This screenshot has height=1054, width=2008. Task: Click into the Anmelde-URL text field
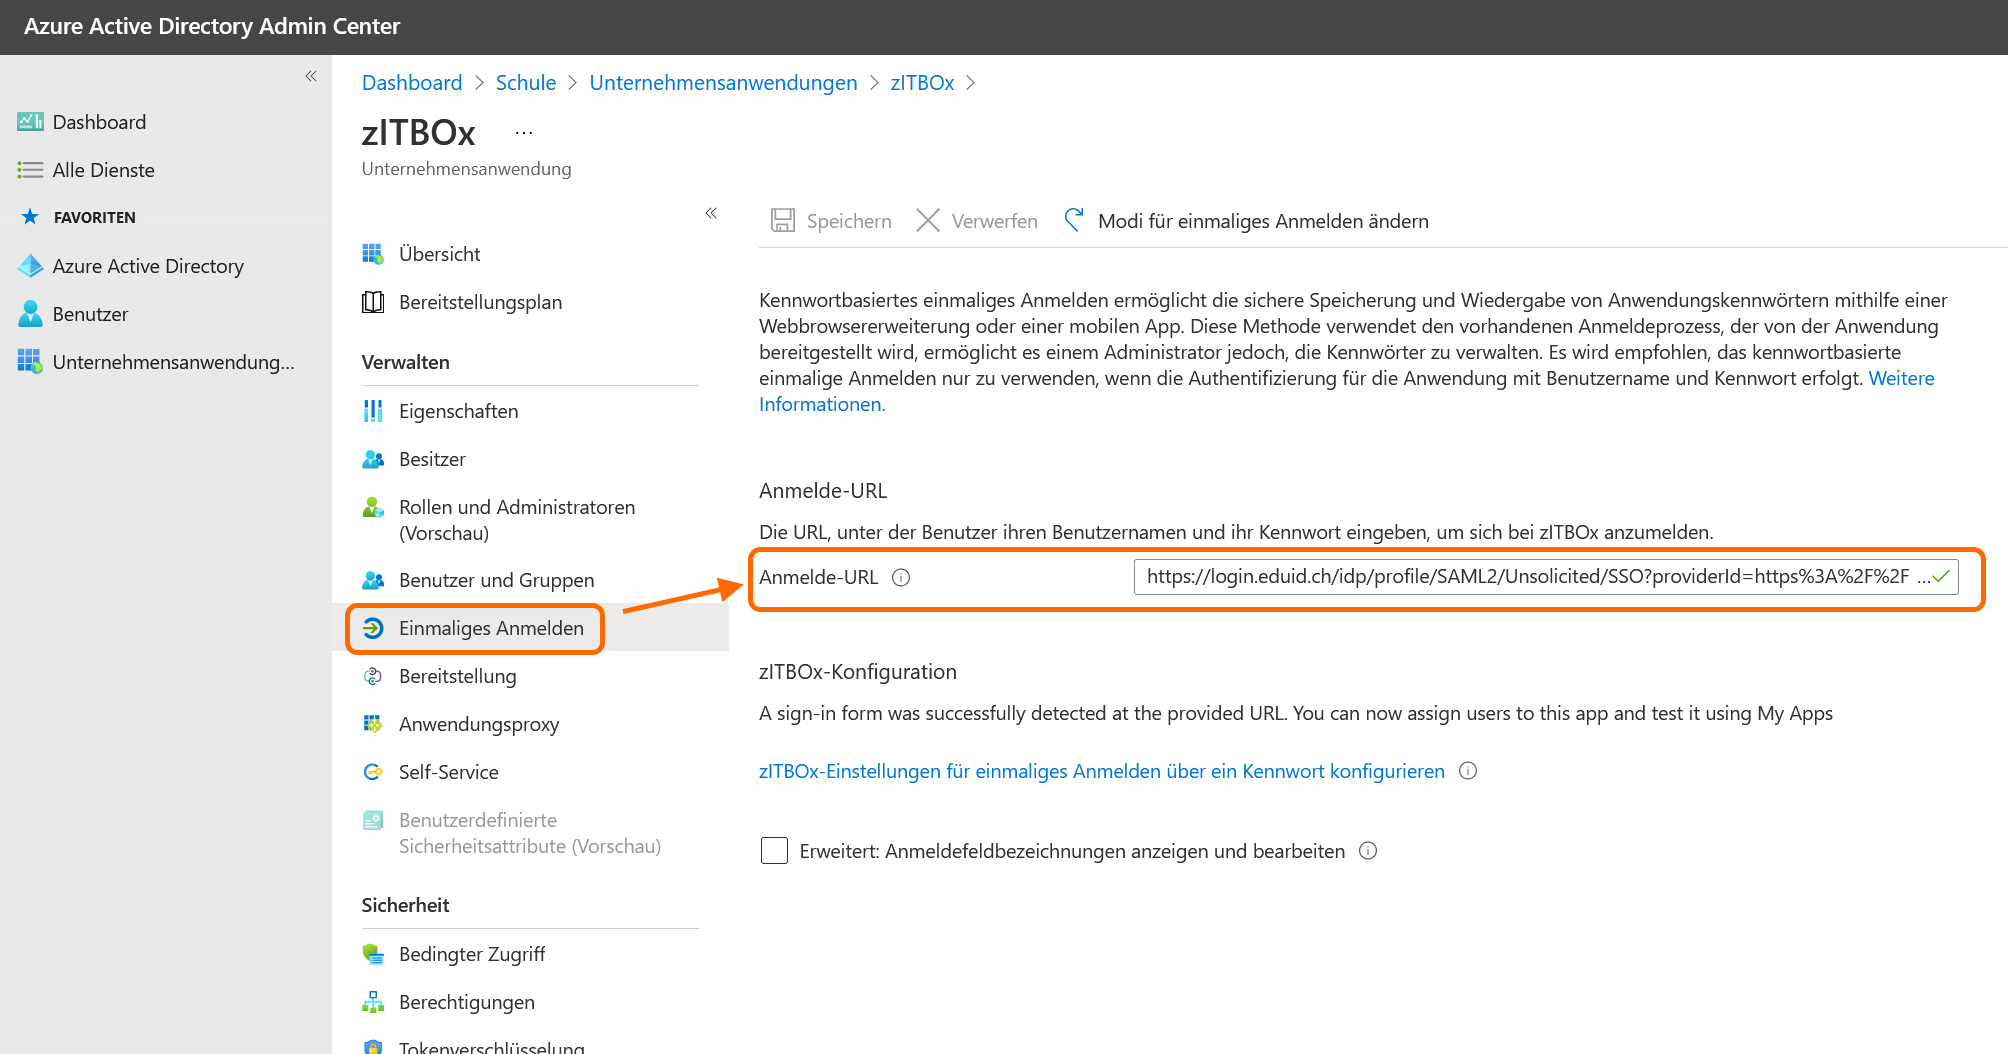pos(1527,577)
